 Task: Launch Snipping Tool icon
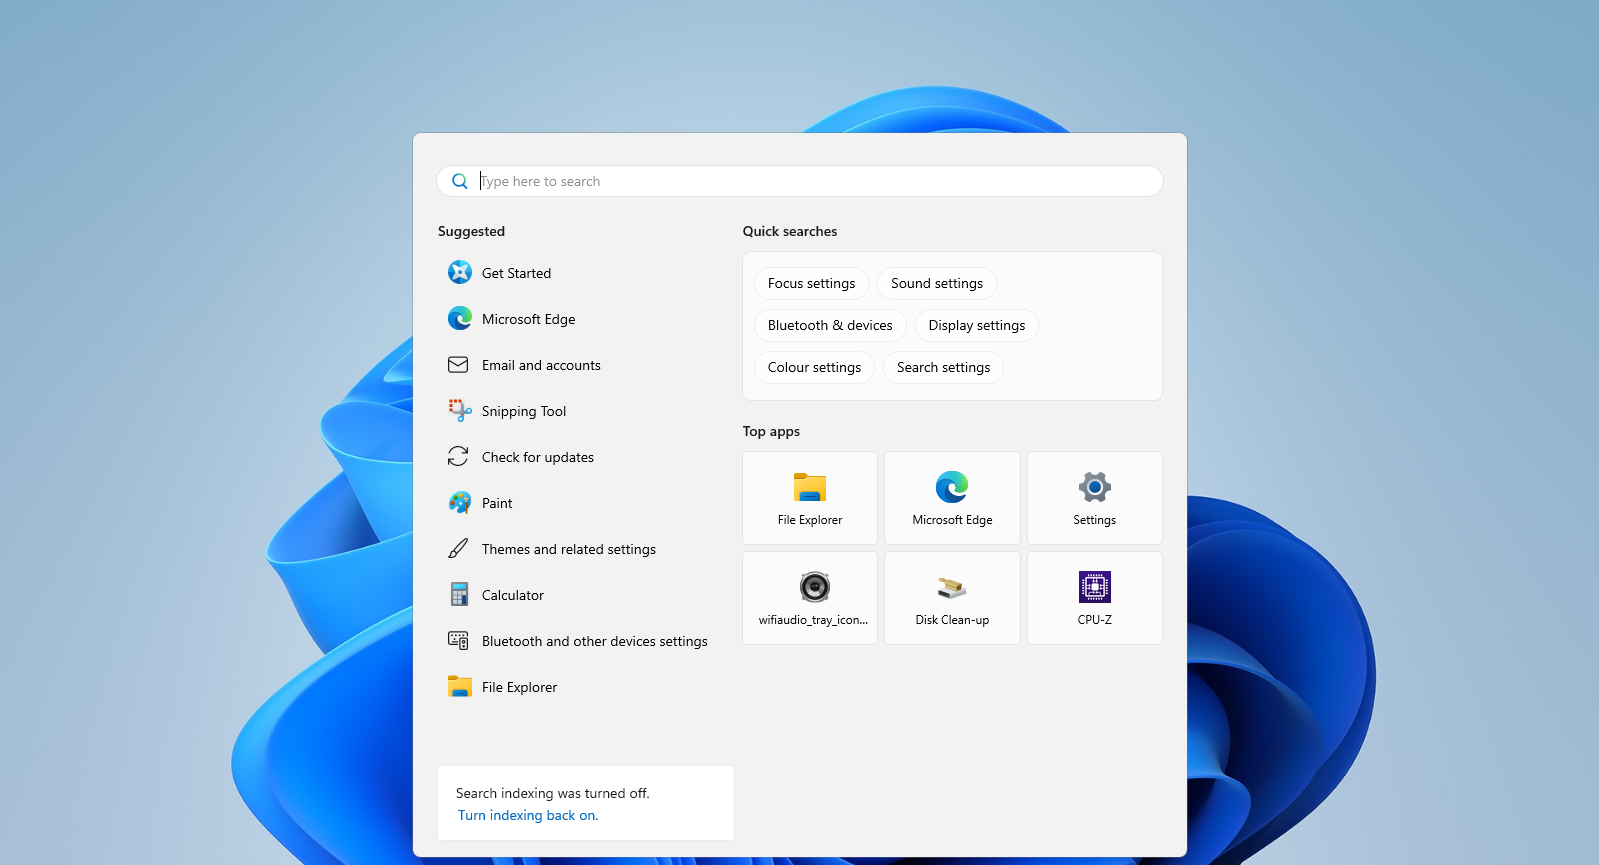tap(459, 410)
